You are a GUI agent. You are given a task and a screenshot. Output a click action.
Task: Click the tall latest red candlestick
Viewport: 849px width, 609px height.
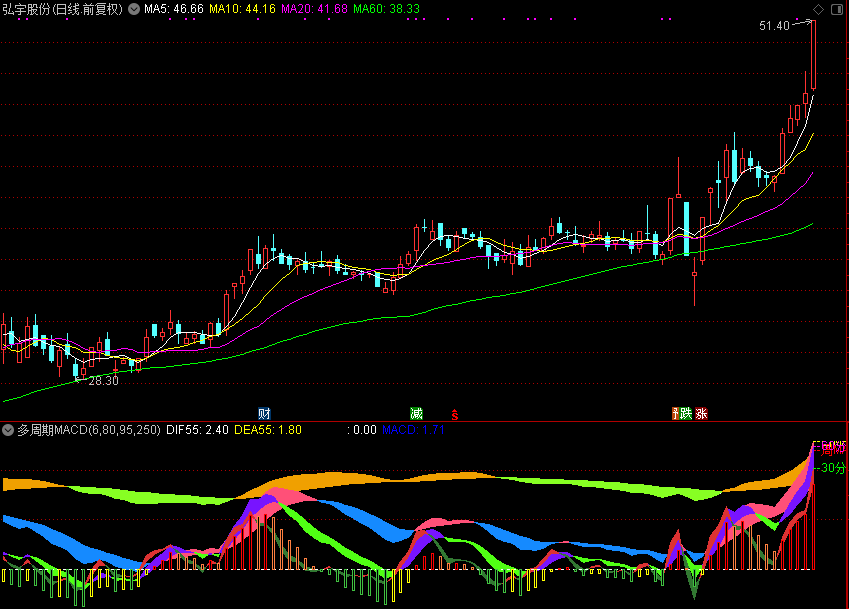813,55
